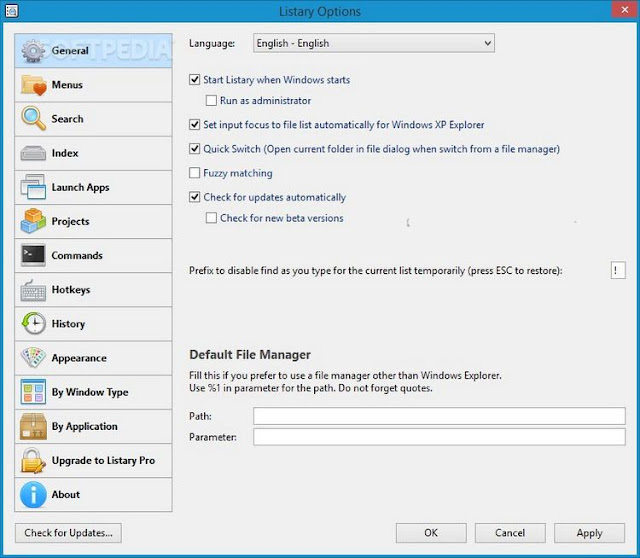Image resolution: width=640 pixels, height=558 pixels.
Task: Click the stacked windows Launch Apps icon
Action: (x=33, y=187)
